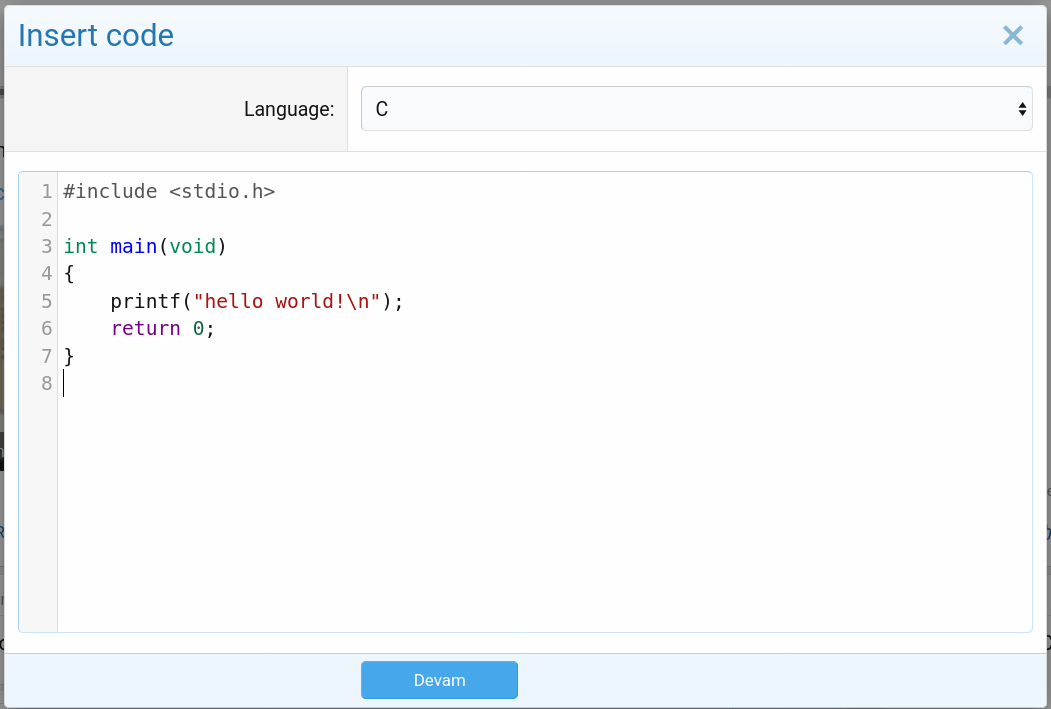
Task: Click the void keyword in parentheses
Action: (x=192, y=246)
